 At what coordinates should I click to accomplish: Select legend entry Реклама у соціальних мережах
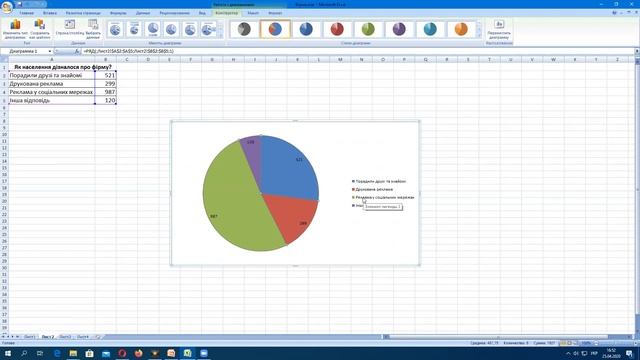point(383,198)
